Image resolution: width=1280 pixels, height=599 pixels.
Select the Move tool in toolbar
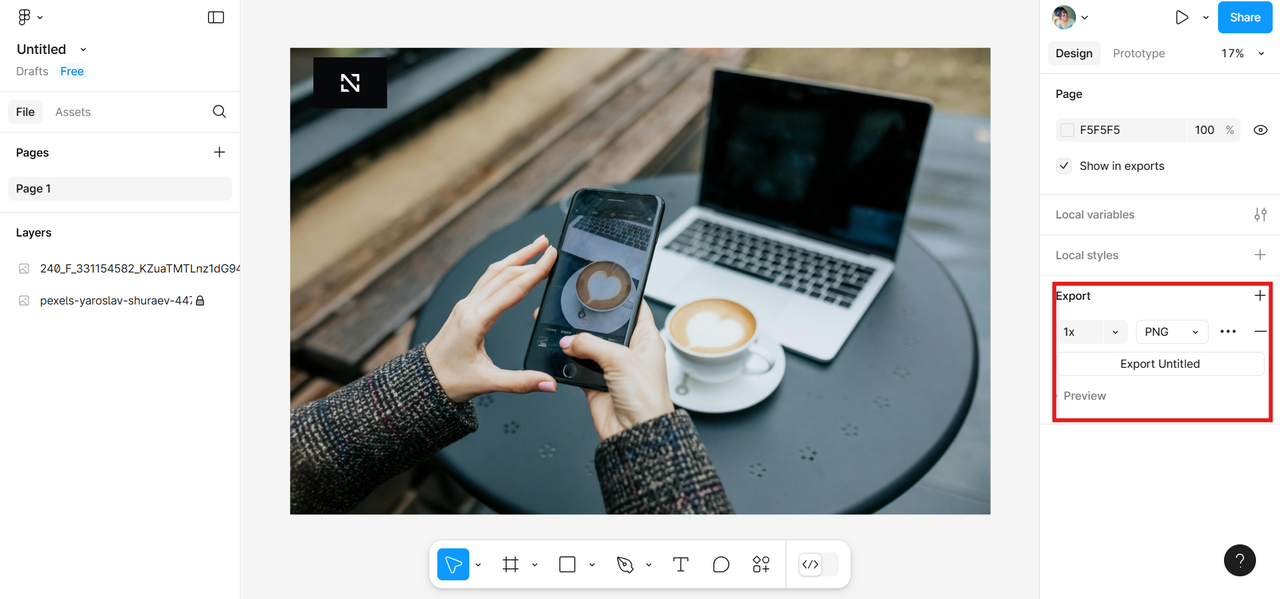tap(453, 565)
